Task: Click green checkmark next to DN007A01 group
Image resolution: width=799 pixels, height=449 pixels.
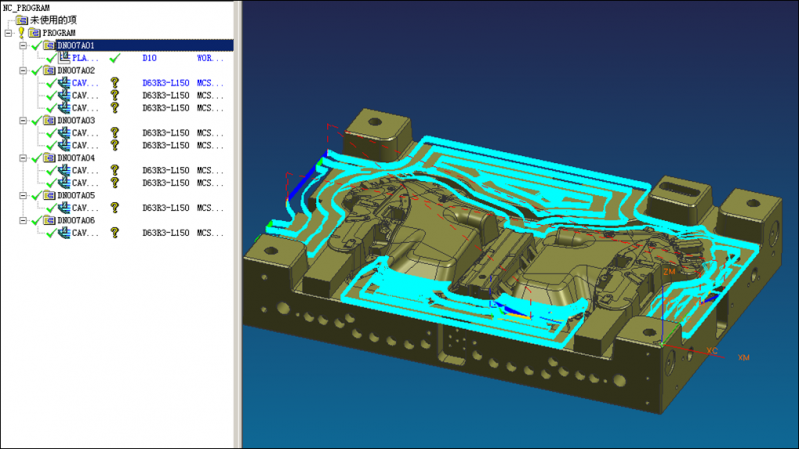Action: [37, 46]
